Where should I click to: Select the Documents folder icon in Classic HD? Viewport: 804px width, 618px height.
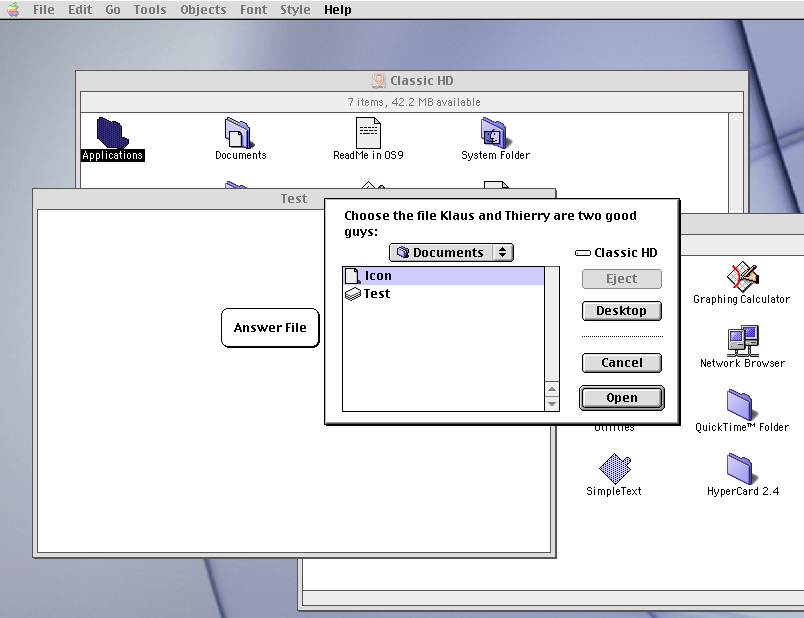coord(239,132)
